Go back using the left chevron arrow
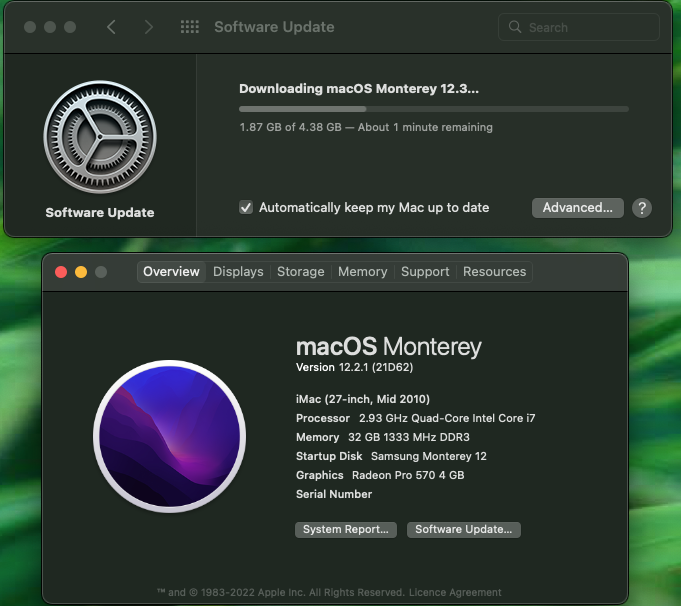Viewport: 681px width, 606px height. (x=111, y=27)
